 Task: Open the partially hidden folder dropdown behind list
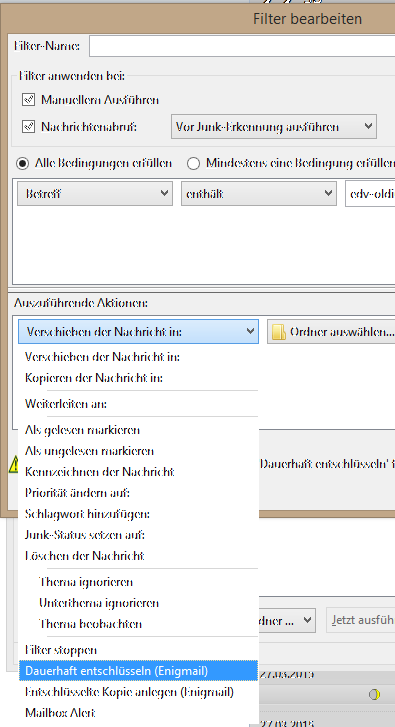point(287,620)
